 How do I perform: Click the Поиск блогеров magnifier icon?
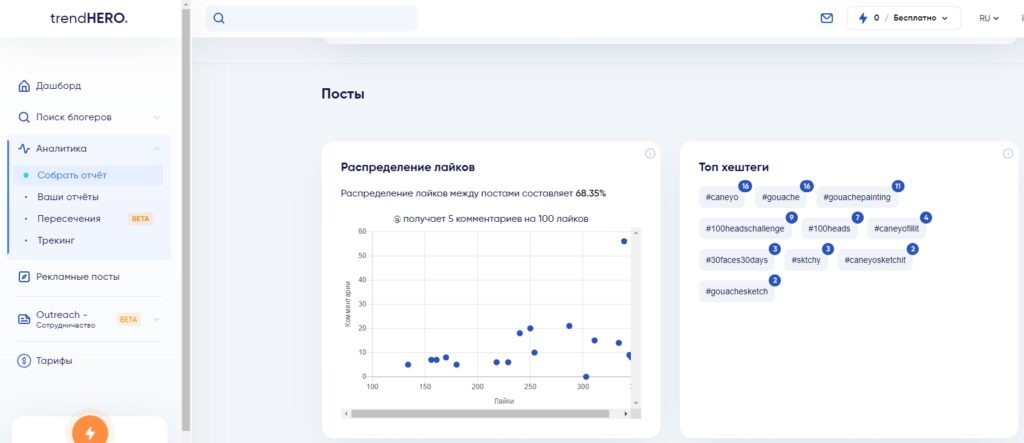coord(24,117)
